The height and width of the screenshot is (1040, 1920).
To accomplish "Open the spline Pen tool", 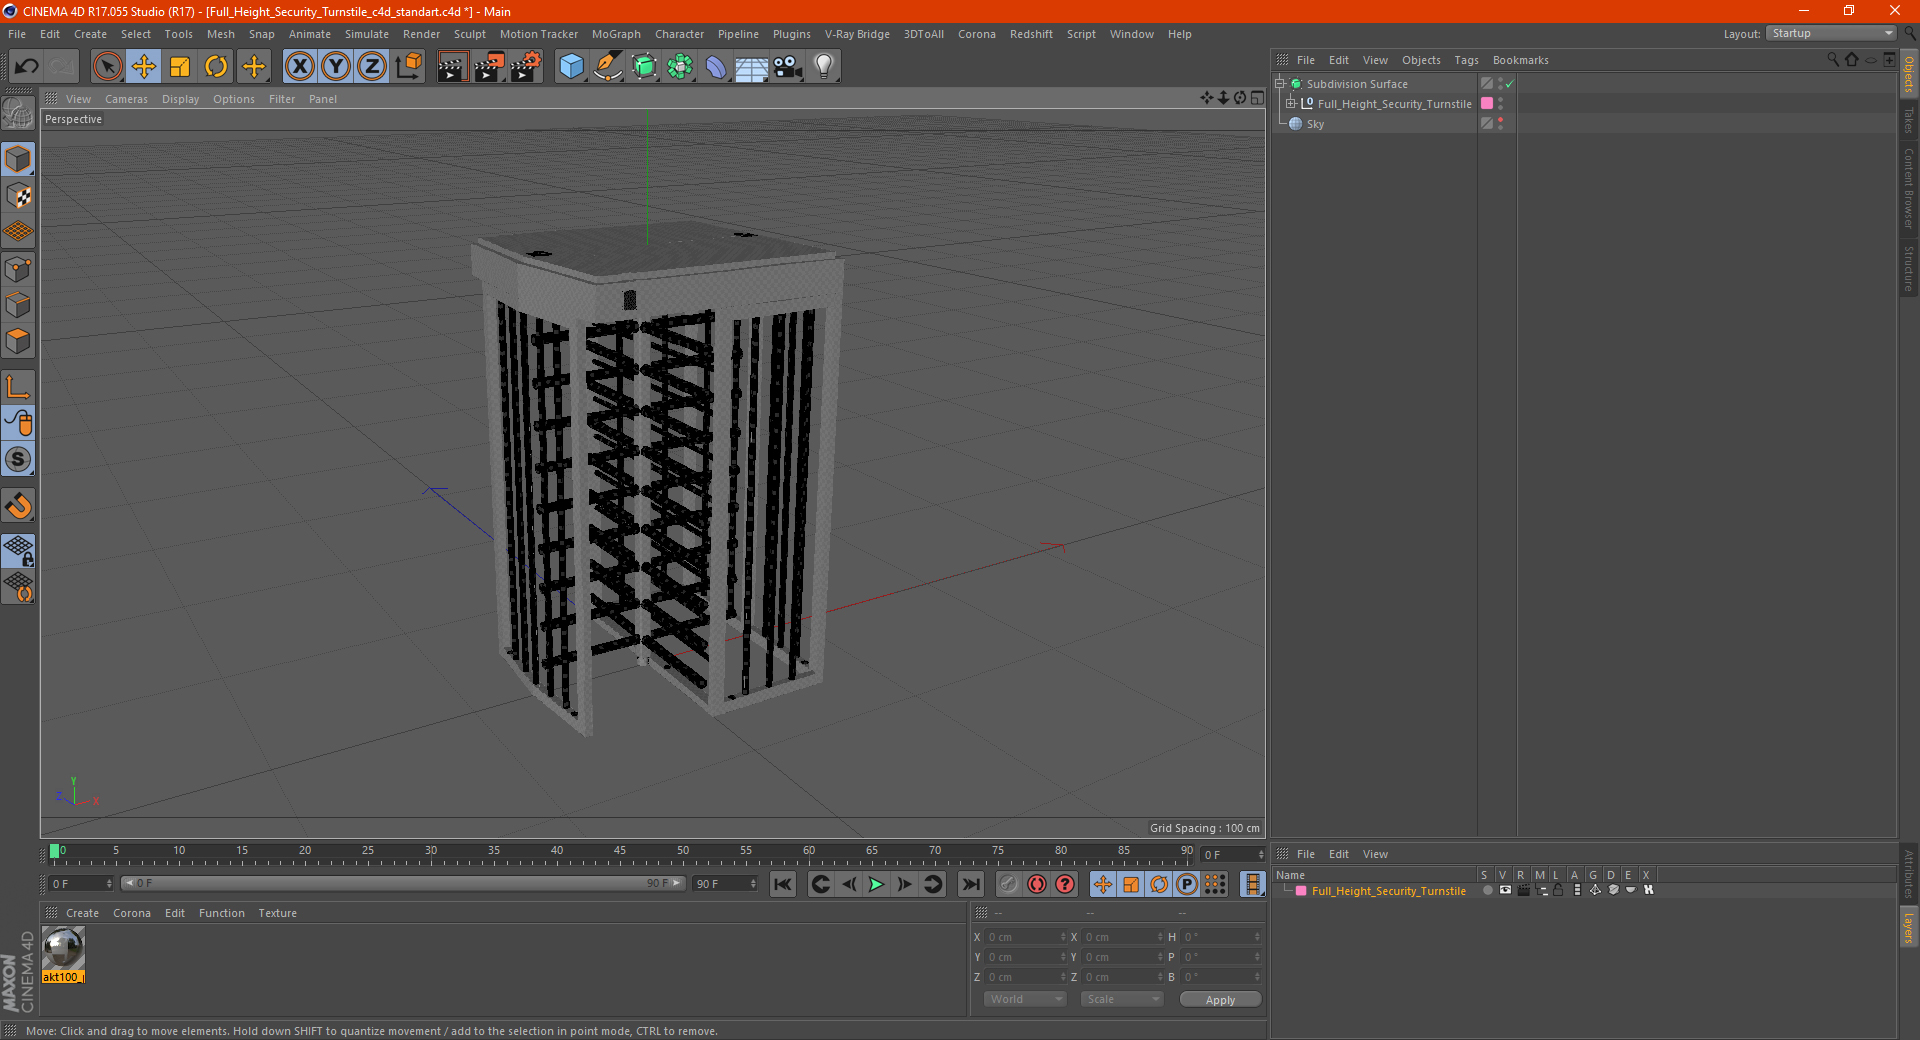I will point(607,67).
